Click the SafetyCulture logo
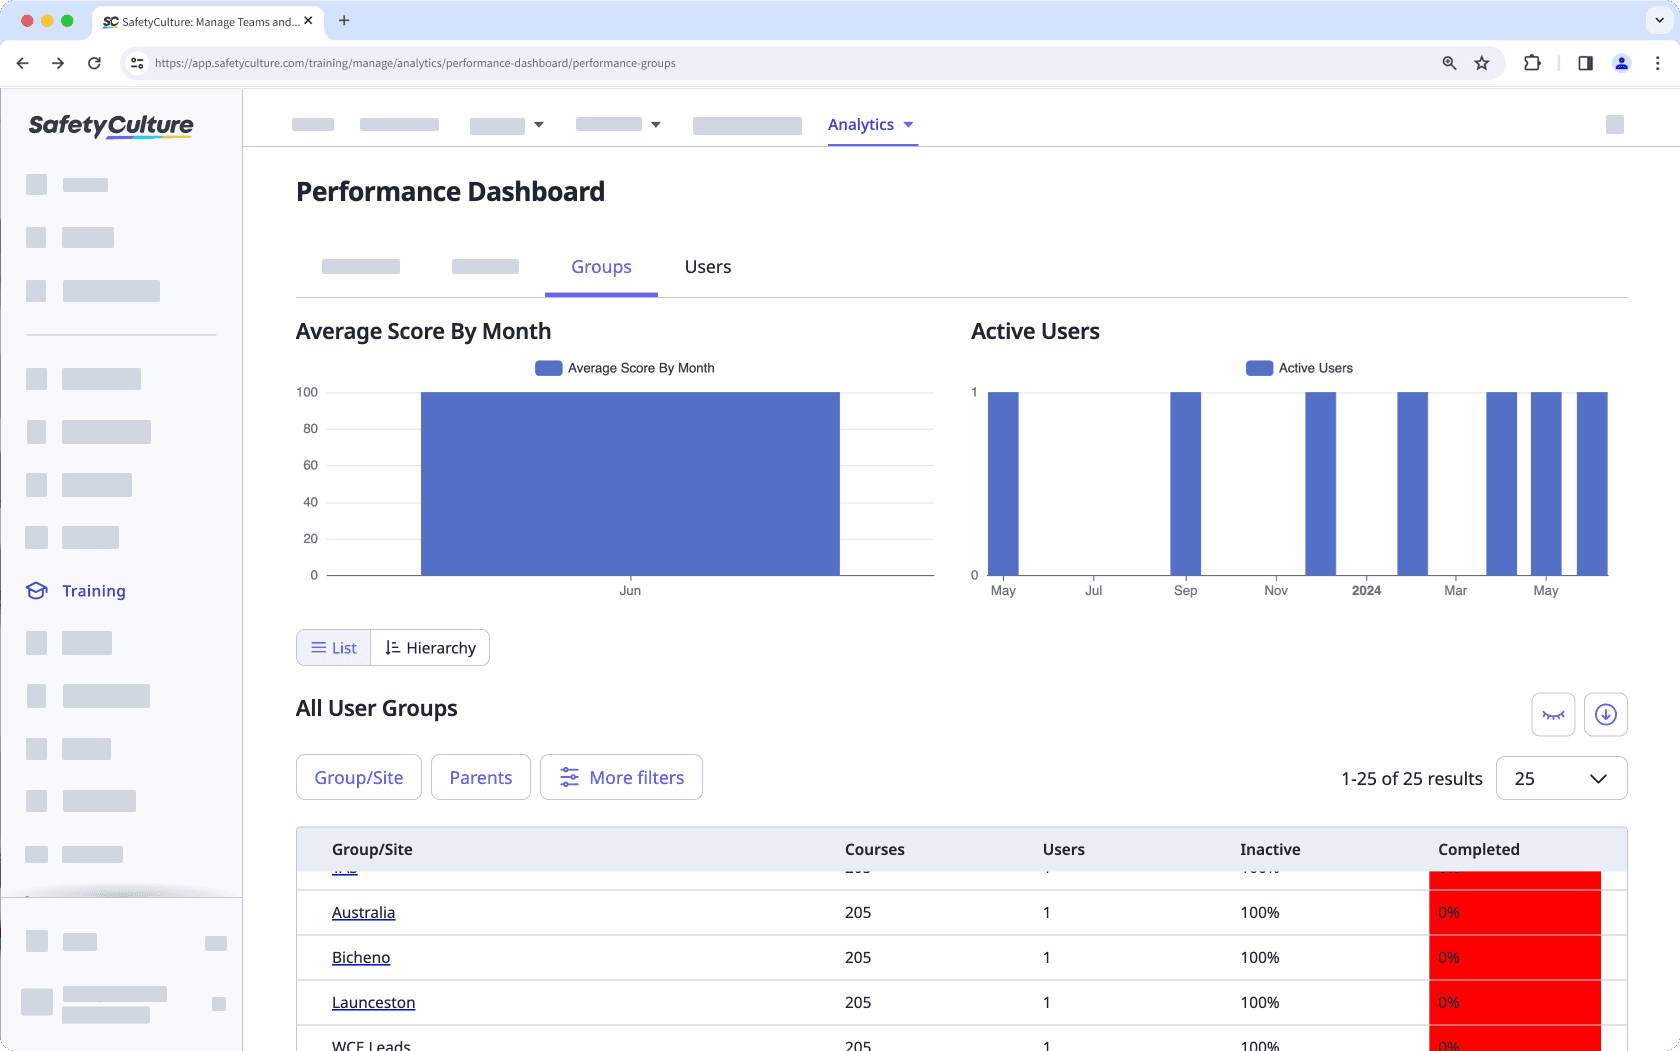 coord(111,125)
